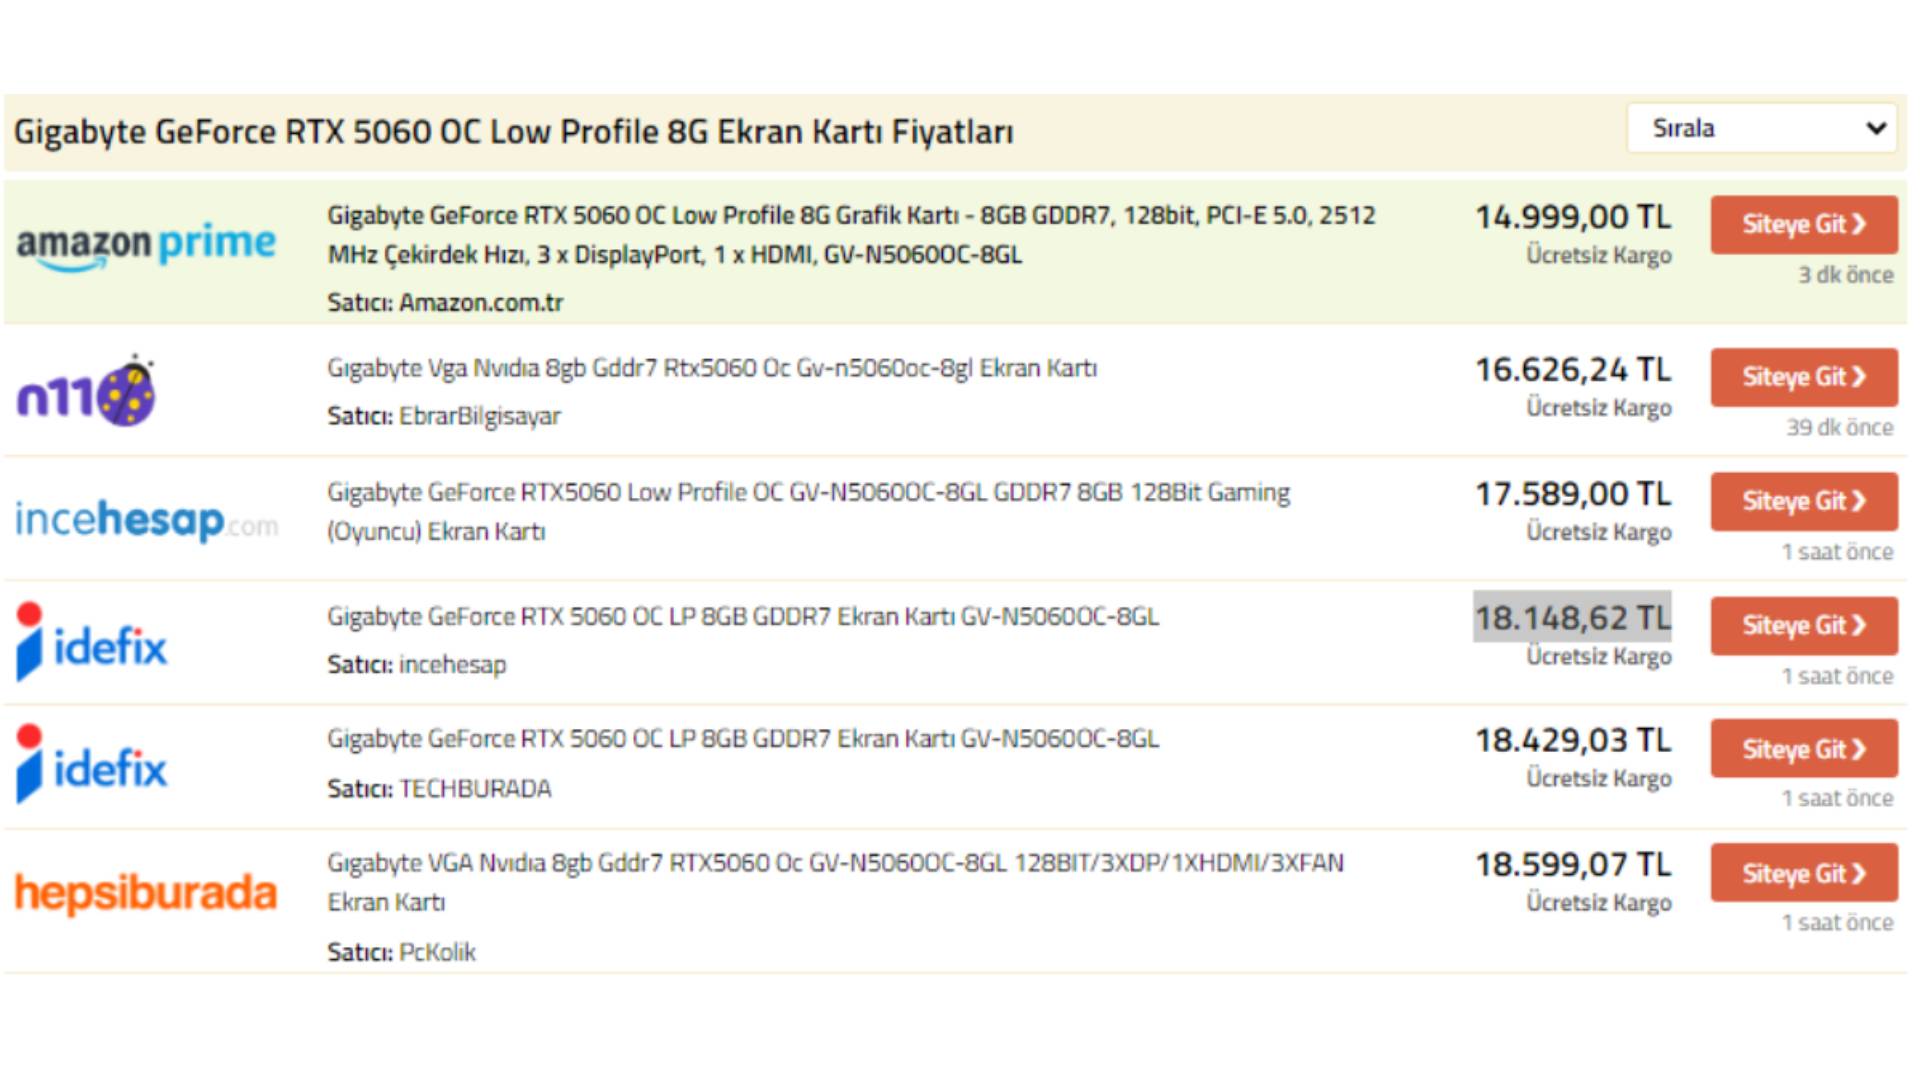Click the highlighted 18.148,62 TL price
This screenshot has height=1080, width=1920.
coord(1573,618)
